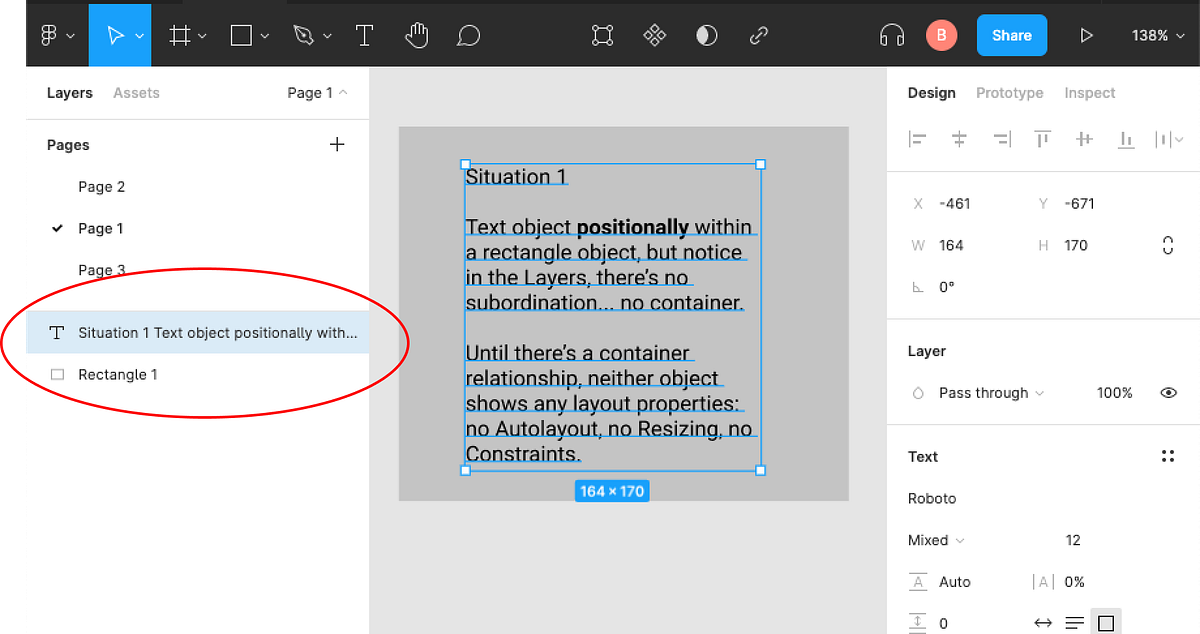Toggle the headphones audio icon
Viewport: 1200px width, 634px height.
pos(891,35)
